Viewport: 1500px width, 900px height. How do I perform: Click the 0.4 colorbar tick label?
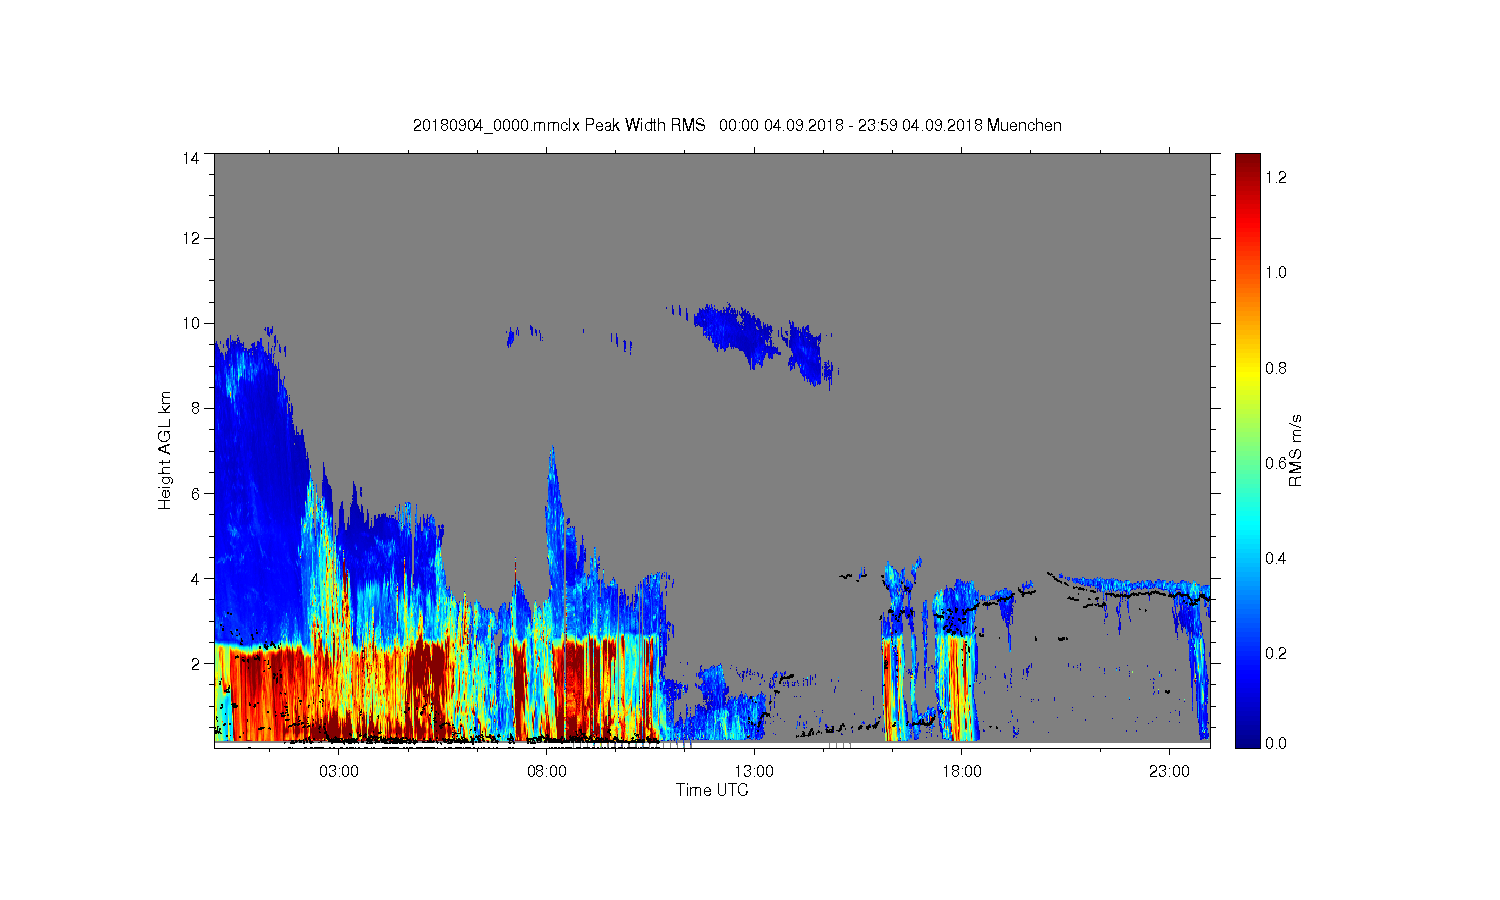pyautogui.click(x=1276, y=558)
